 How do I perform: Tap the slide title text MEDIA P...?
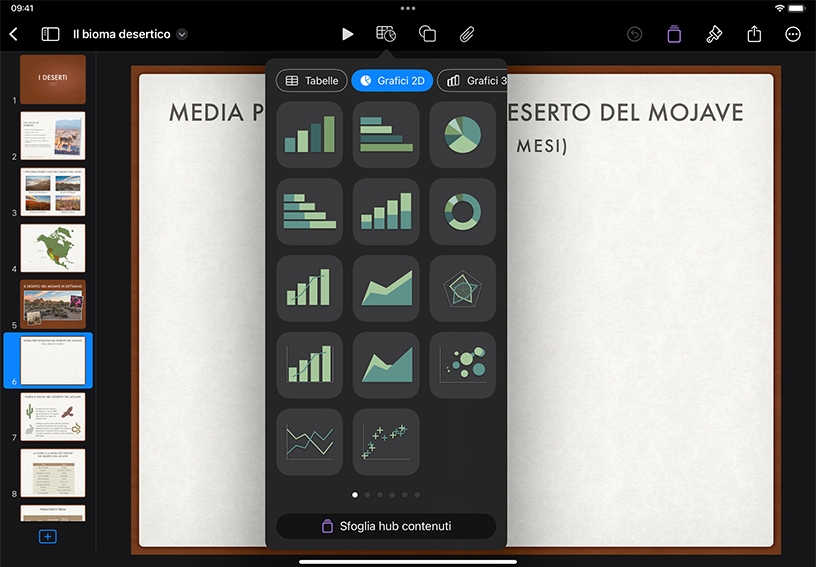pyautogui.click(x=217, y=112)
